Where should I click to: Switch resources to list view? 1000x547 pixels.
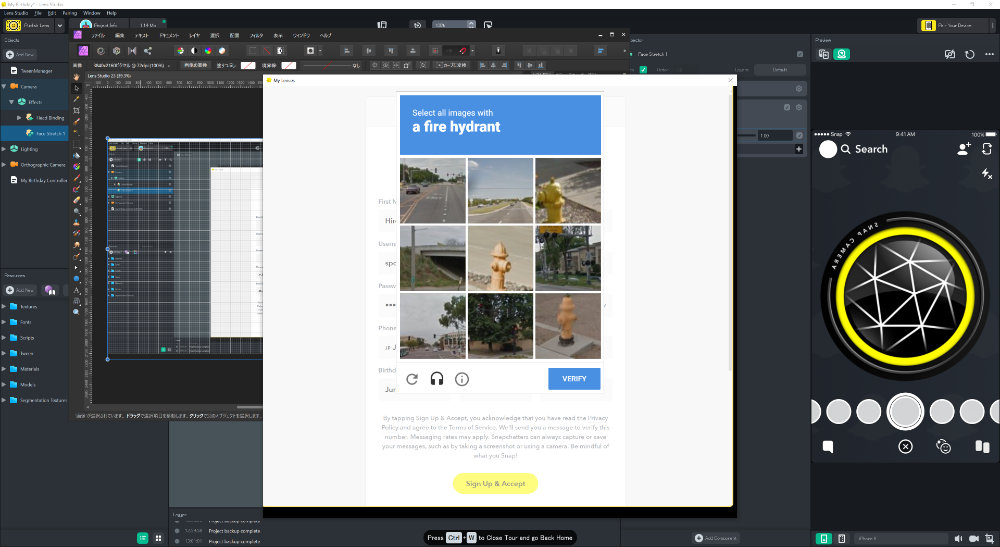[x=143, y=538]
